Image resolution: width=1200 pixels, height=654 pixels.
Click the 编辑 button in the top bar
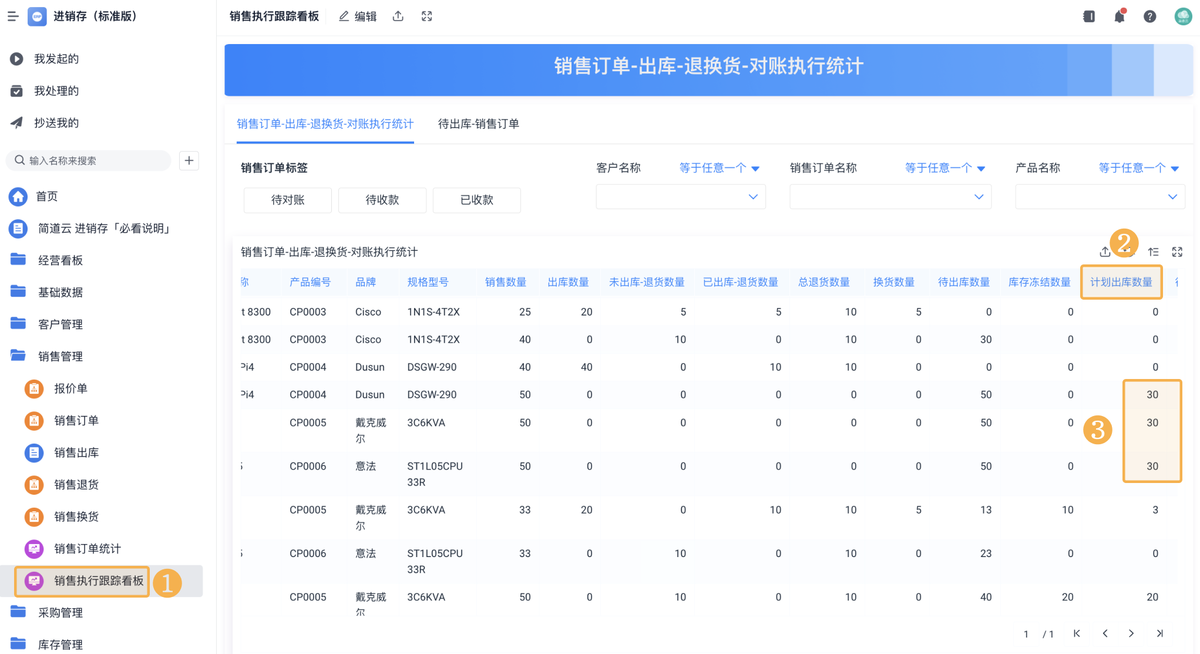[x=358, y=17]
